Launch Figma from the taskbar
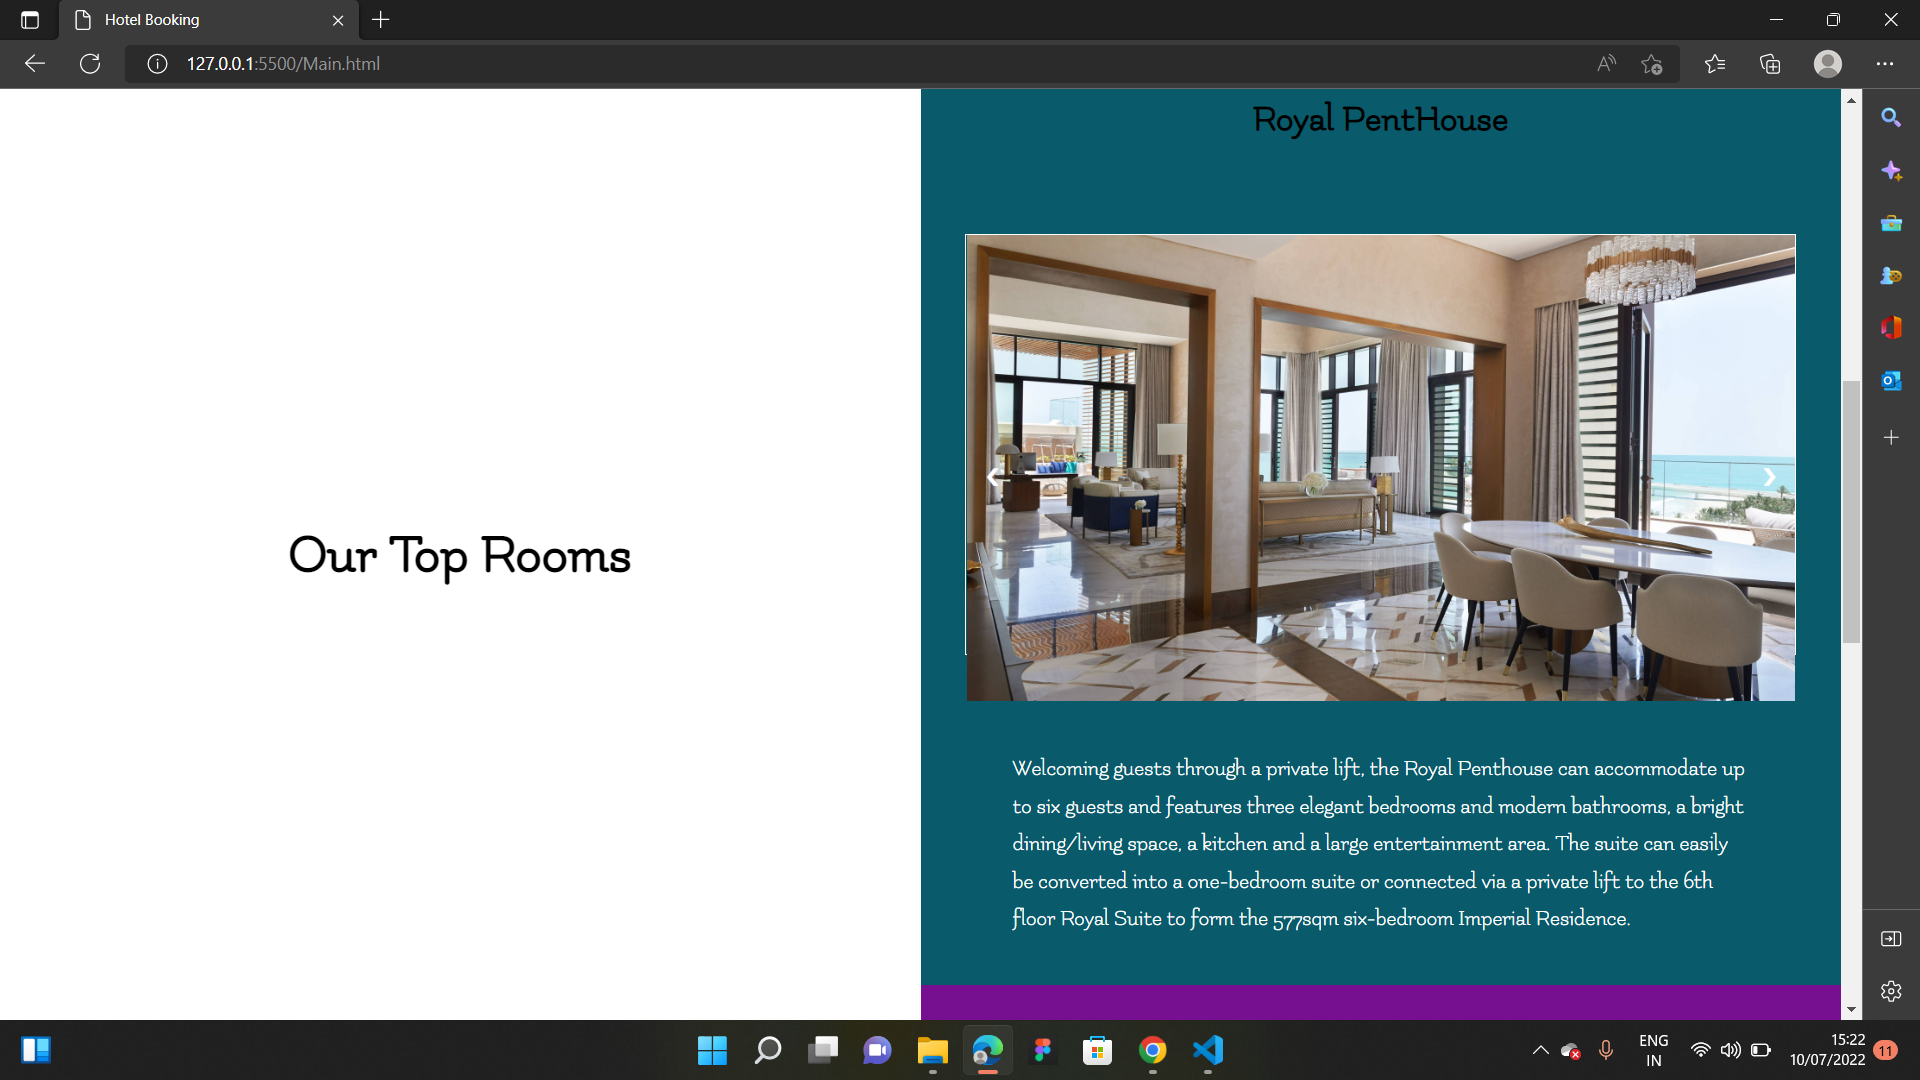This screenshot has width=1920, height=1080. [x=1043, y=1051]
